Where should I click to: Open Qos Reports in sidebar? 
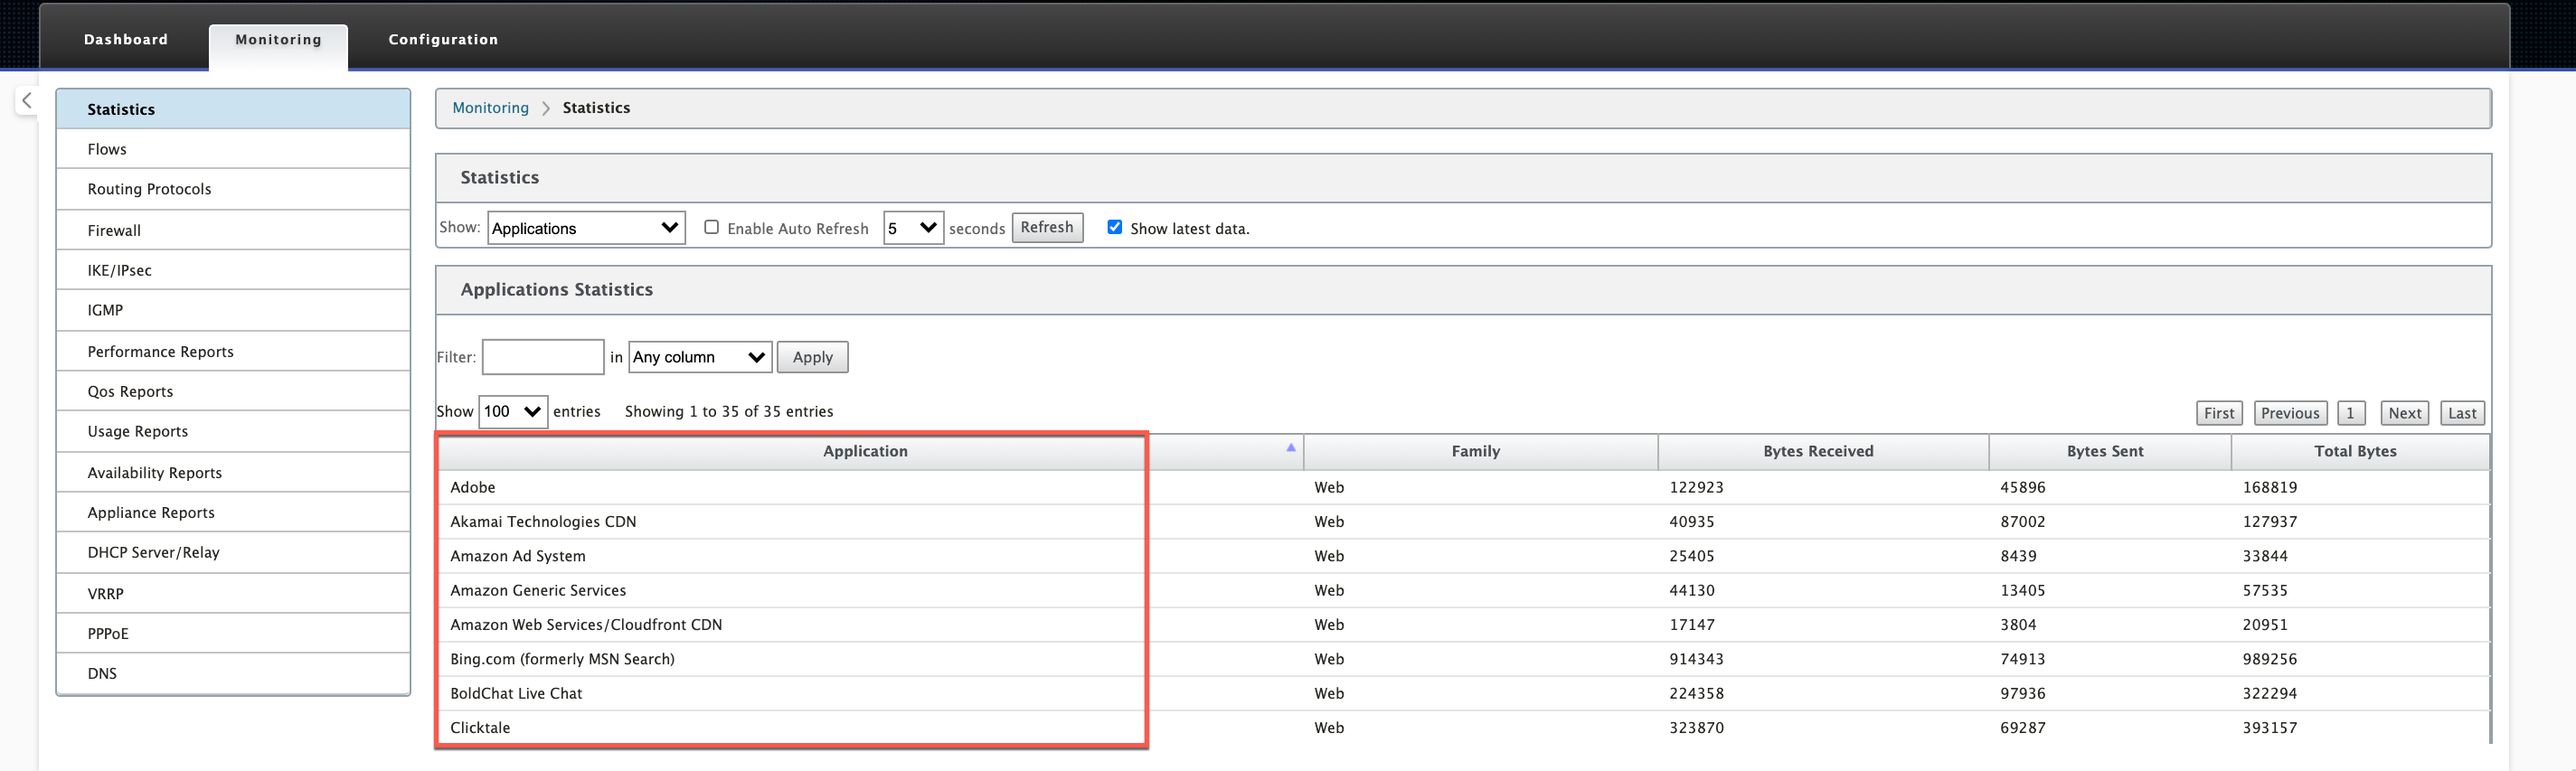click(233, 391)
